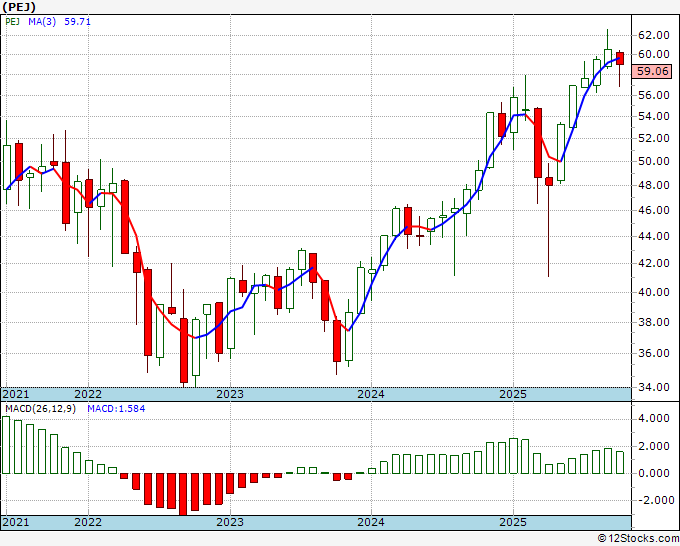Click the MA(3) indicator label

(x=42, y=21)
